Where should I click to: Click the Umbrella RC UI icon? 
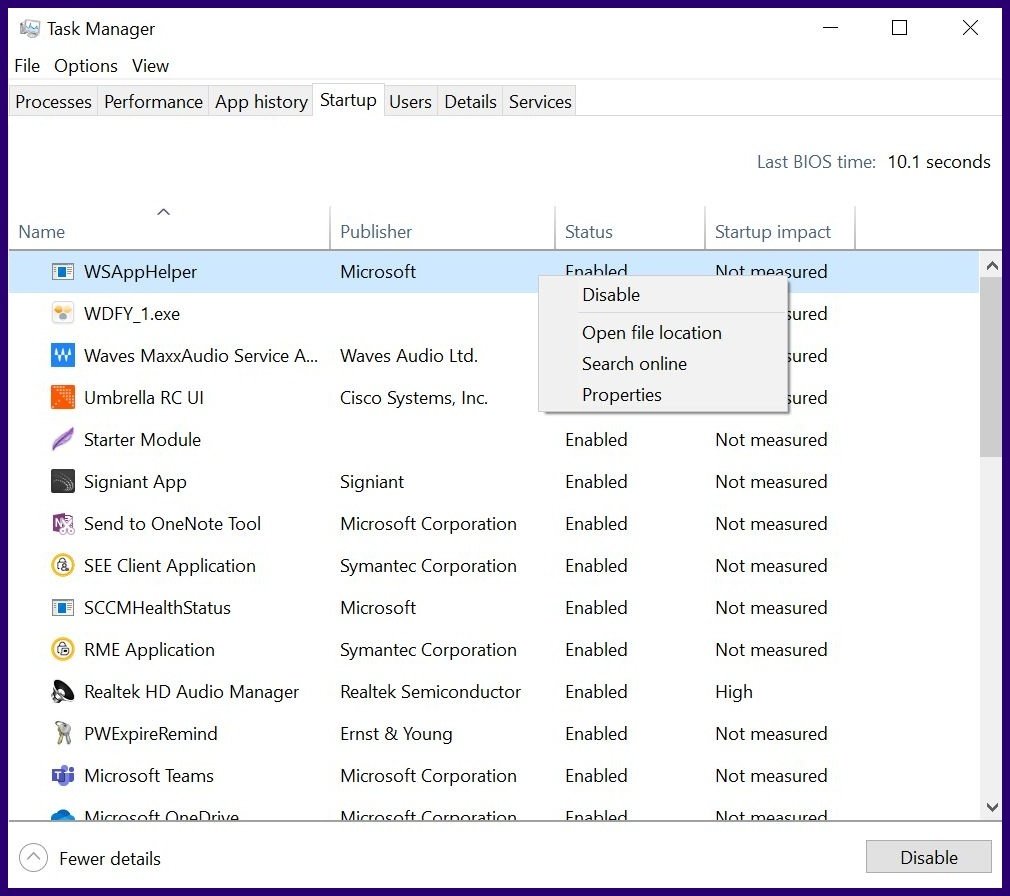62,397
